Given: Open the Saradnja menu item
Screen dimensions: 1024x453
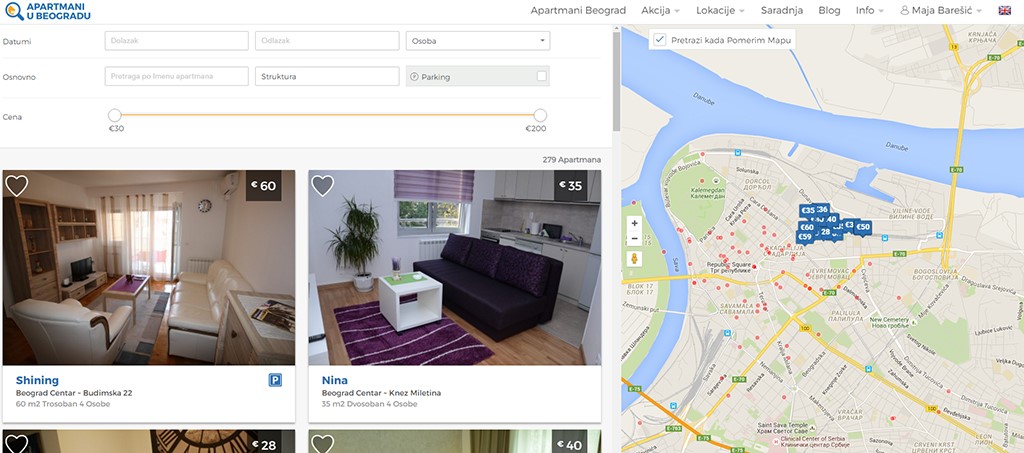Looking at the screenshot, I should (x=782, y=10).
